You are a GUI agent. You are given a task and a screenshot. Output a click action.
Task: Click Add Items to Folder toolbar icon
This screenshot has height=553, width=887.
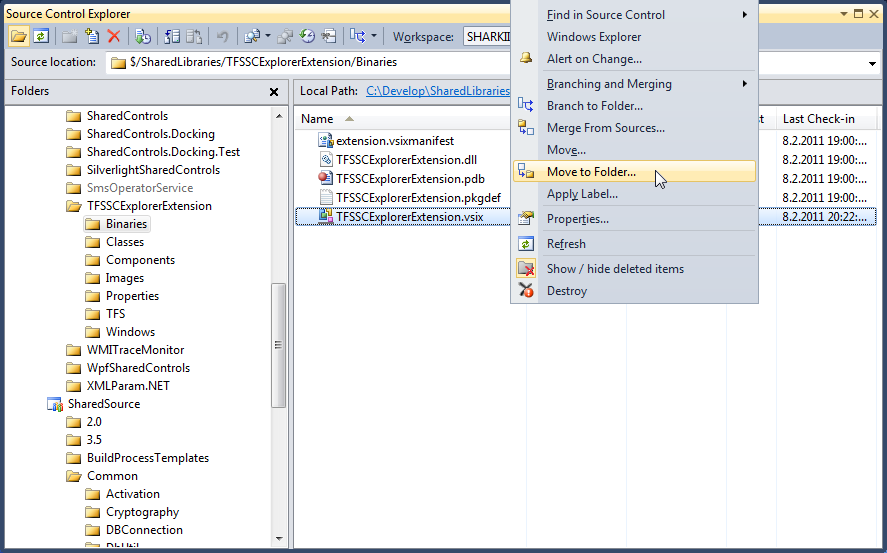pyautogui.click(x=93, y=36)
